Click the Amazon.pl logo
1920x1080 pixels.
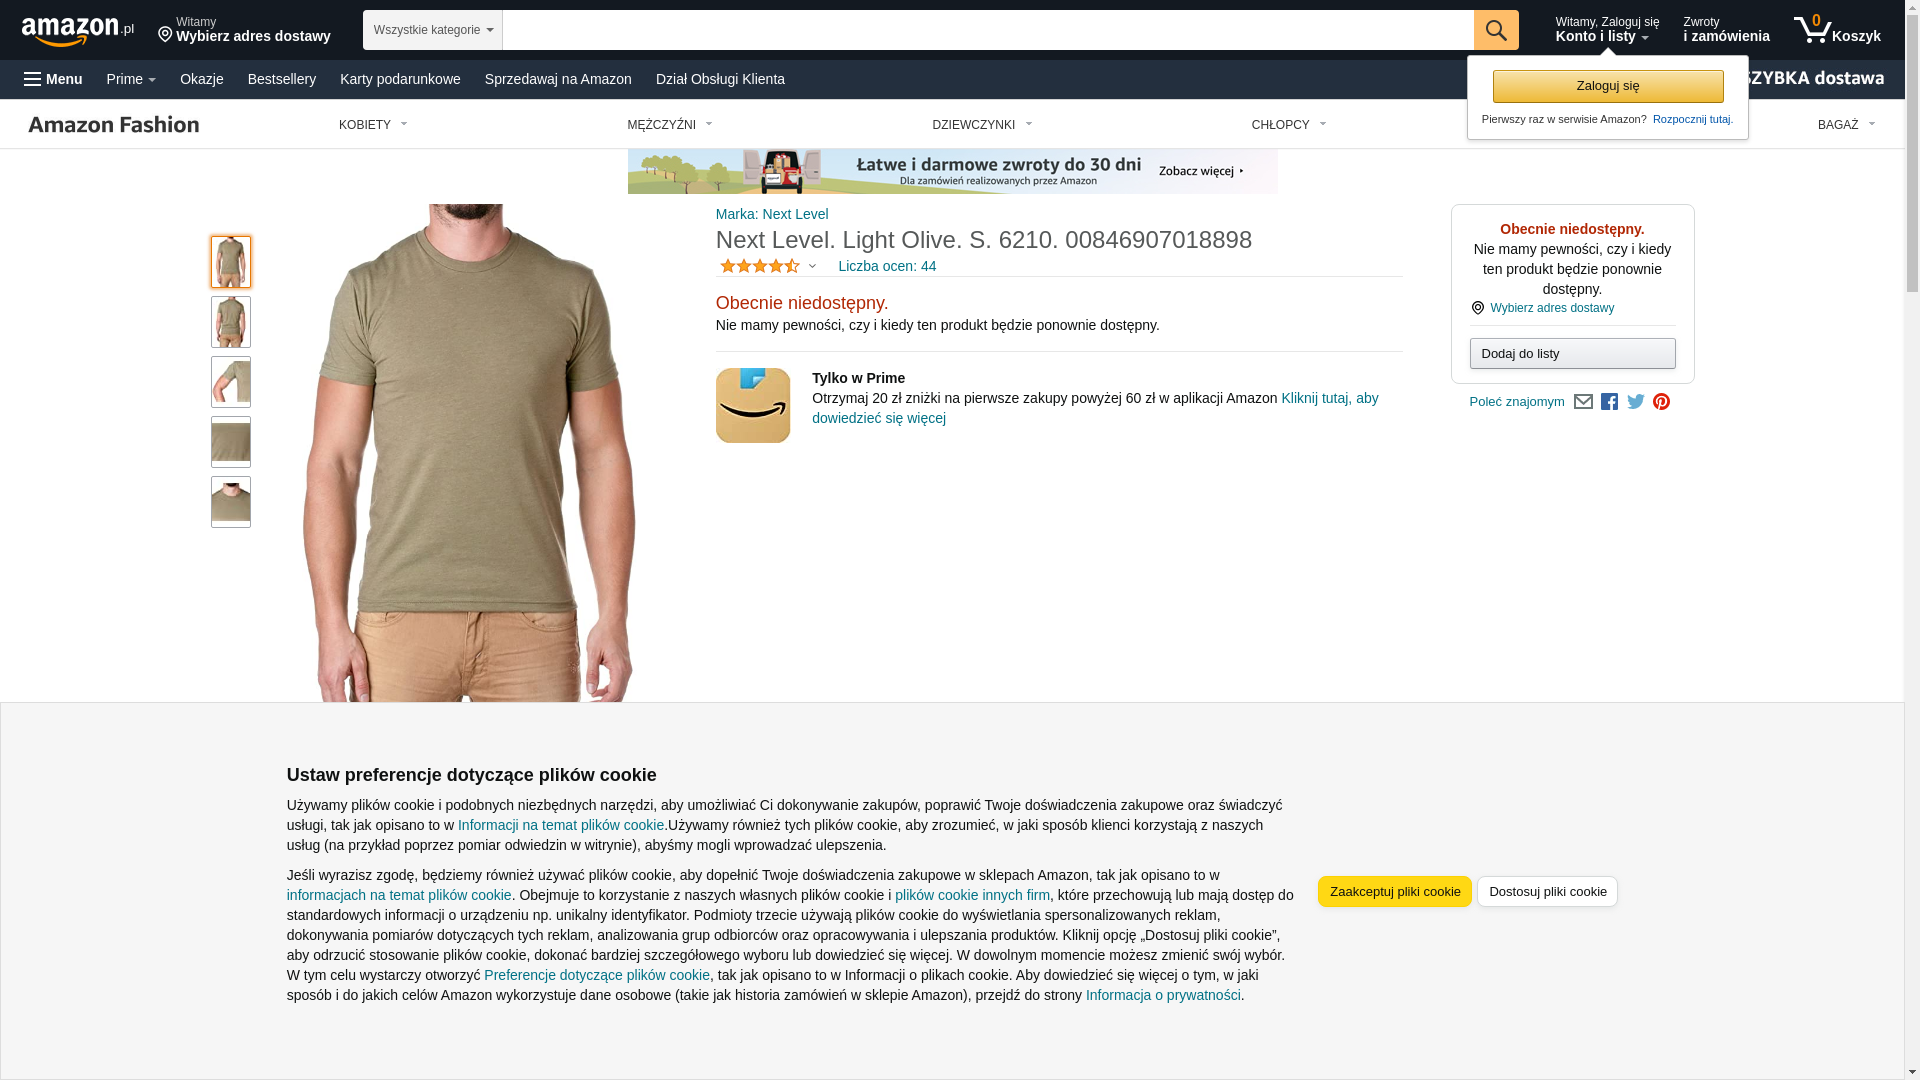pos(77,30)
